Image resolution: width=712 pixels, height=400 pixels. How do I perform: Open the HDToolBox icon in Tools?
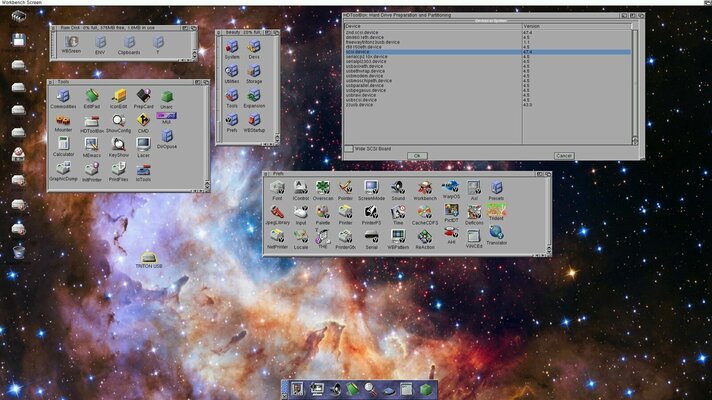coord(91,121)
